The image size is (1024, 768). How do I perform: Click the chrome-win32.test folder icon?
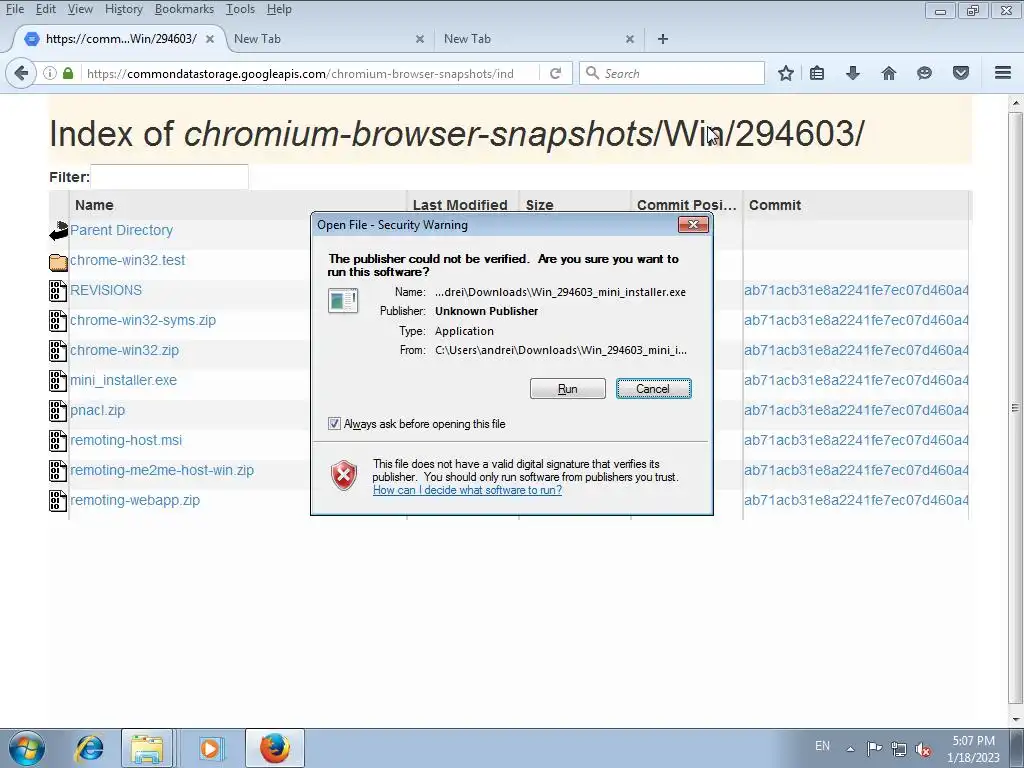coord(58,262)
